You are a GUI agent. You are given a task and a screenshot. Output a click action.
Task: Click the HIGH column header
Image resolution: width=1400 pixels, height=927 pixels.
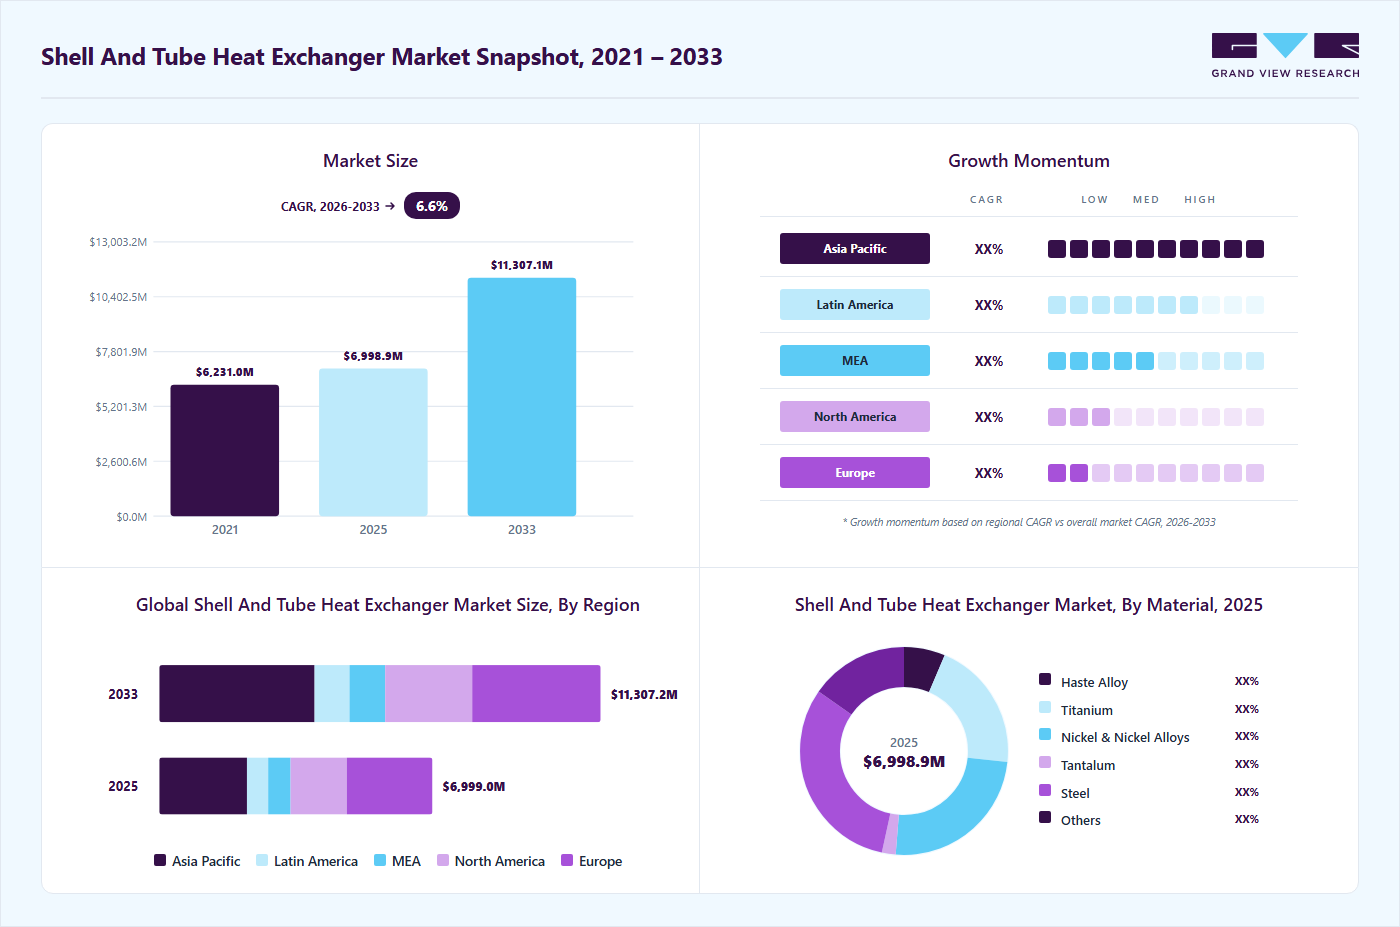1200,200
